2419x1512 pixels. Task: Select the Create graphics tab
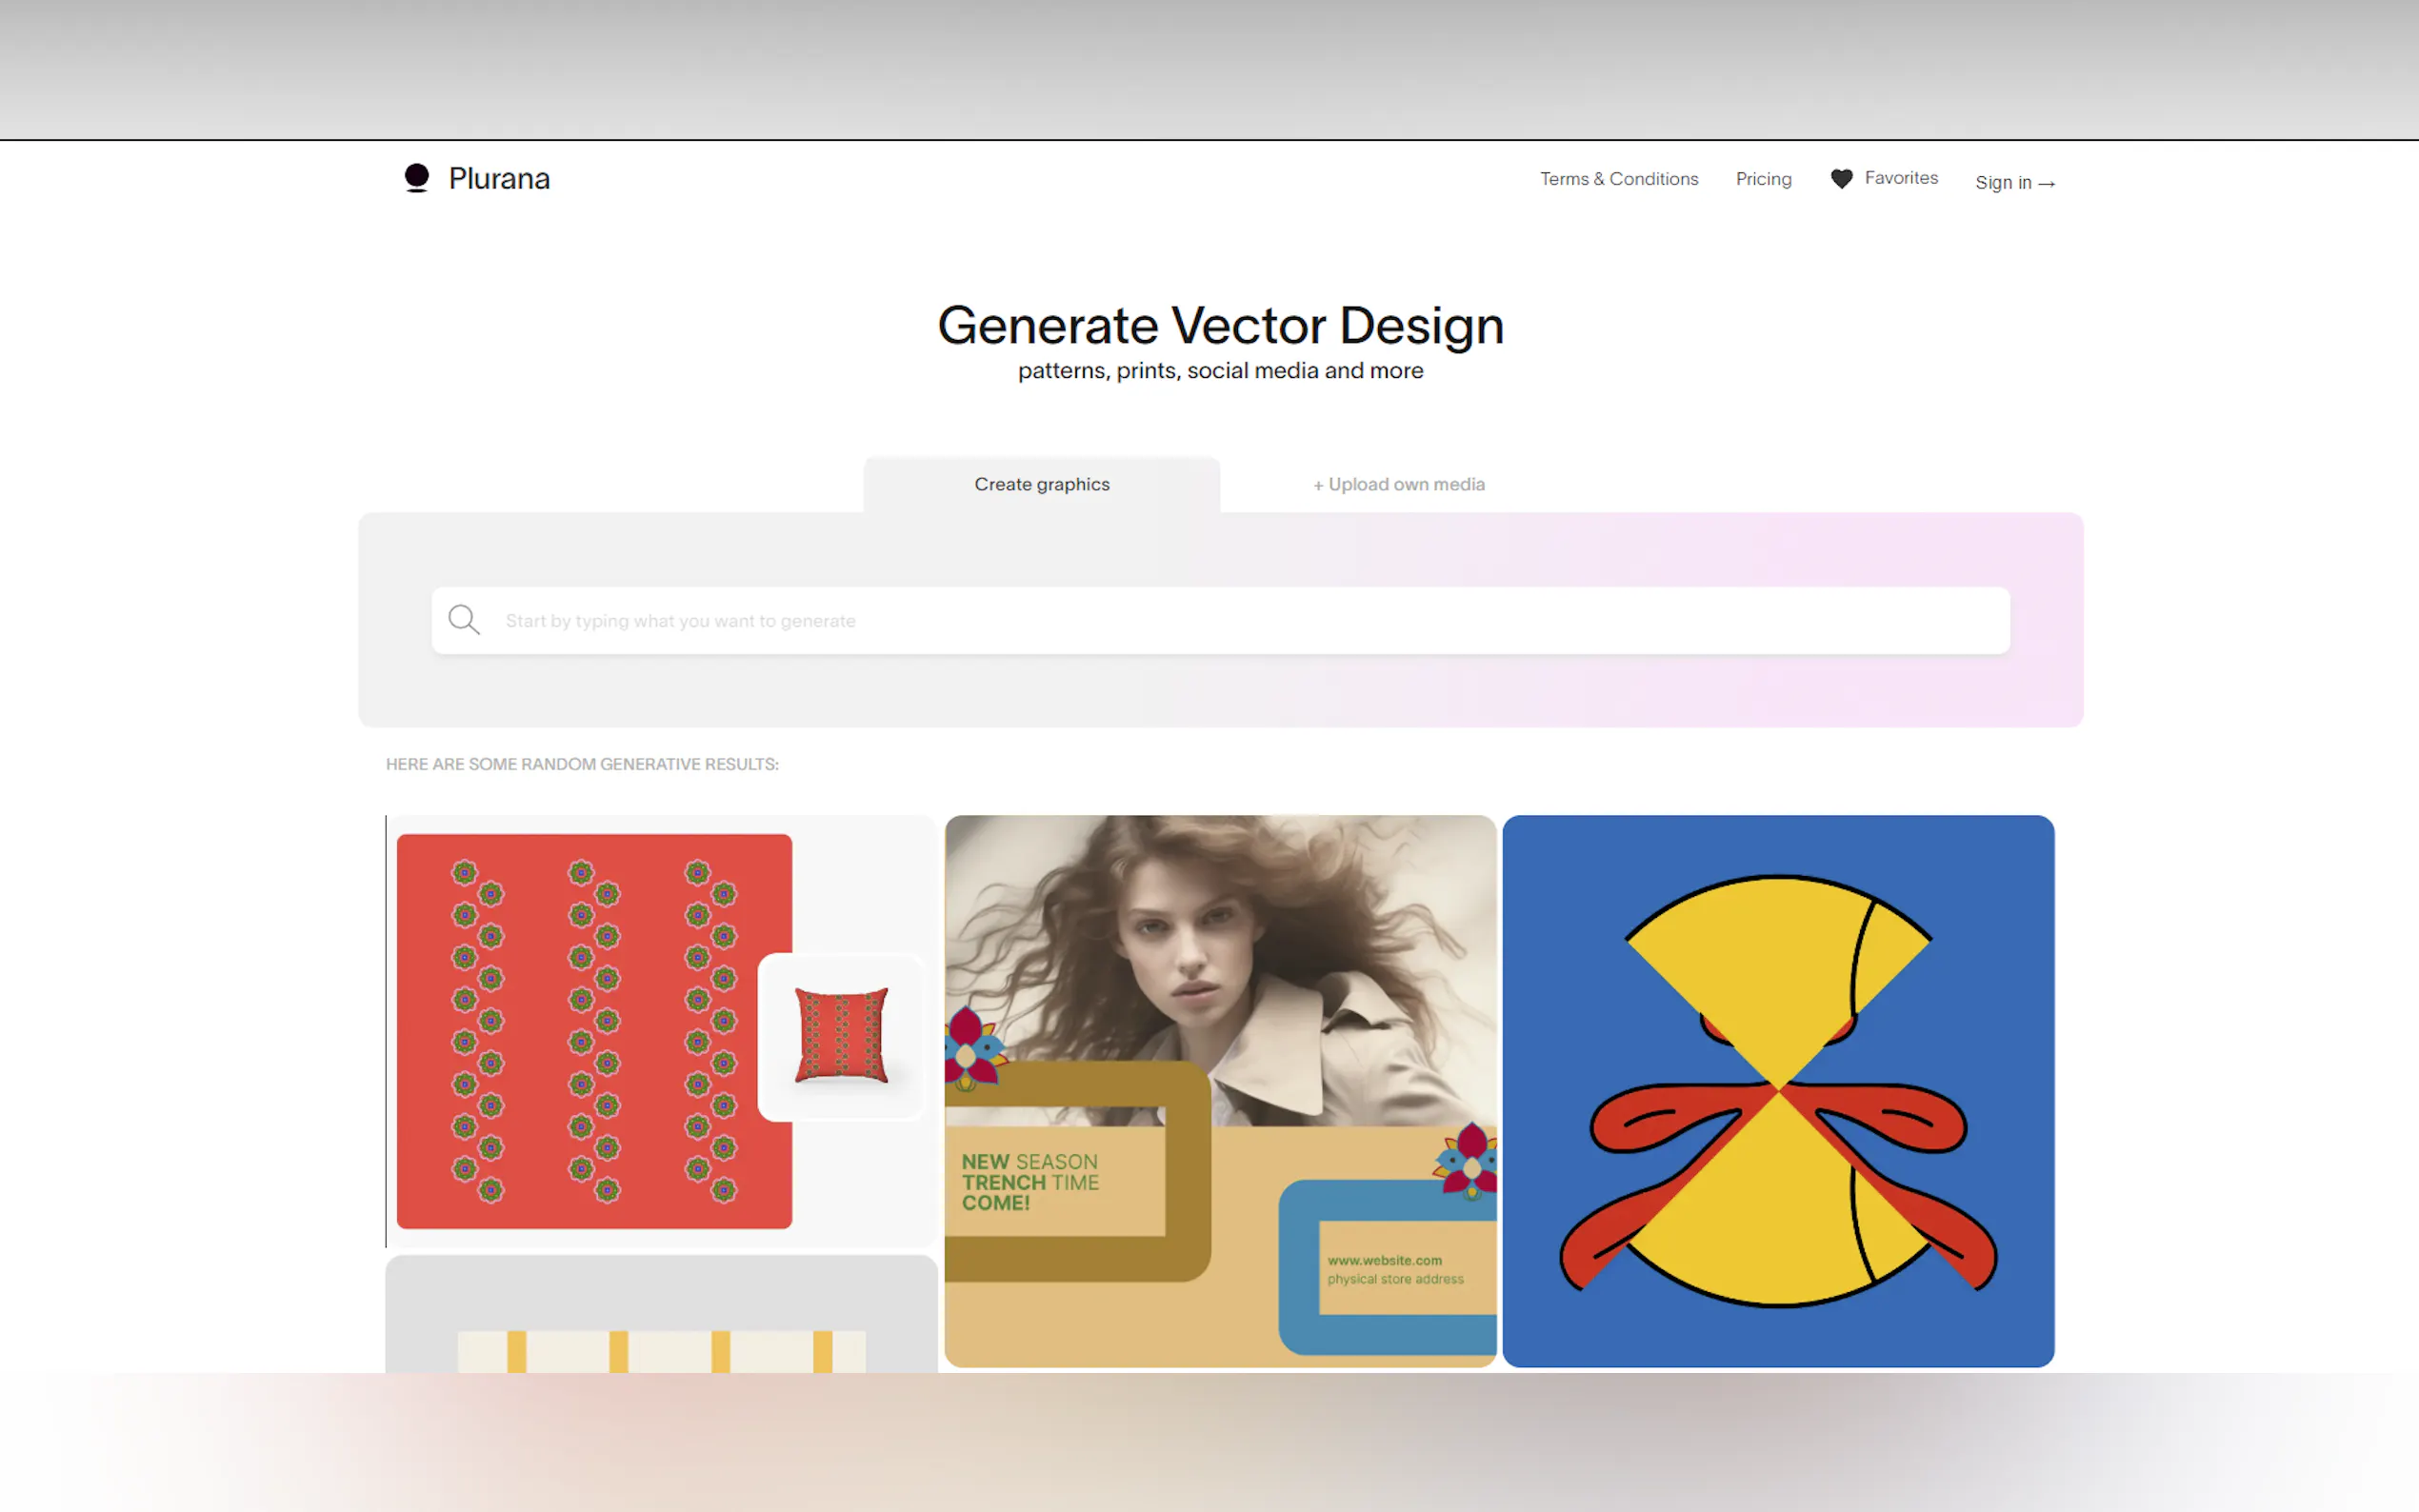(1041, 484)
